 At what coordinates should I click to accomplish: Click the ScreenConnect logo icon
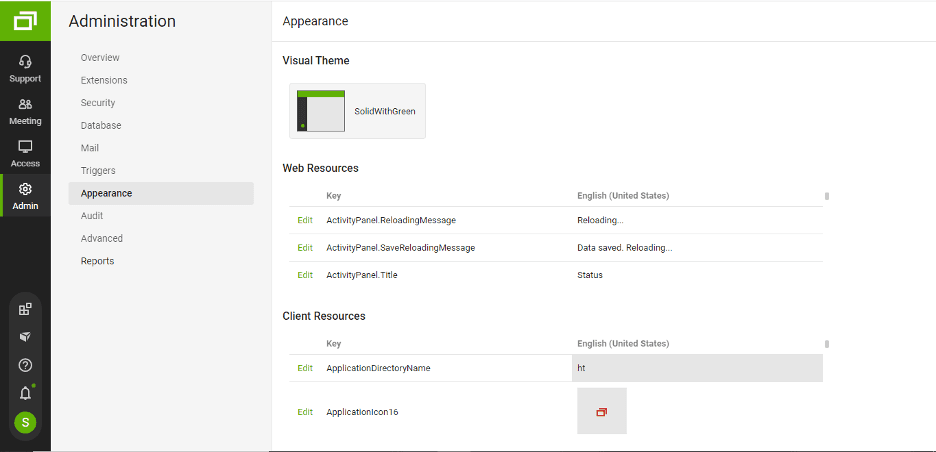[25, 20]
